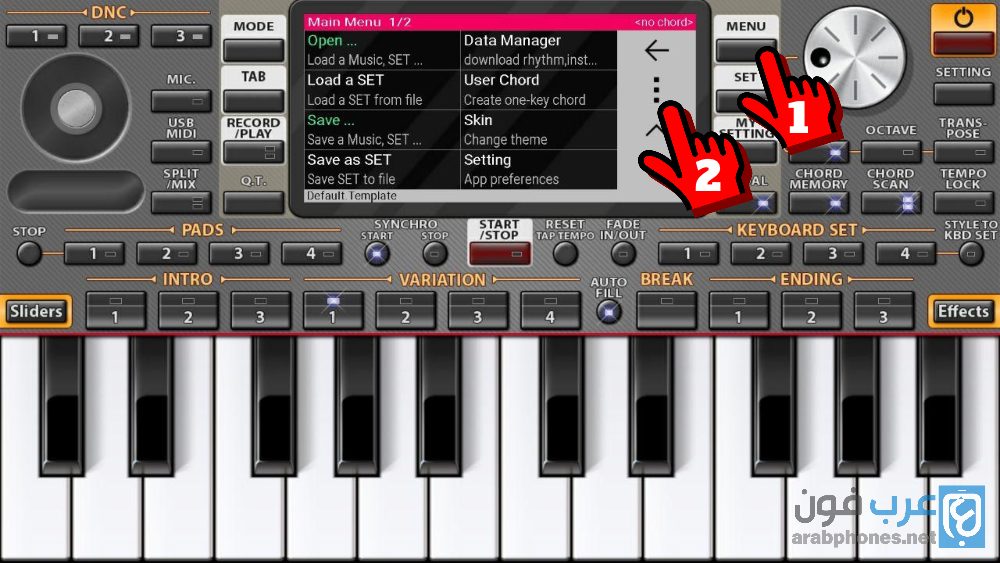
Task: Toggle the TRANSPOSE button
Action: point(963,152)
